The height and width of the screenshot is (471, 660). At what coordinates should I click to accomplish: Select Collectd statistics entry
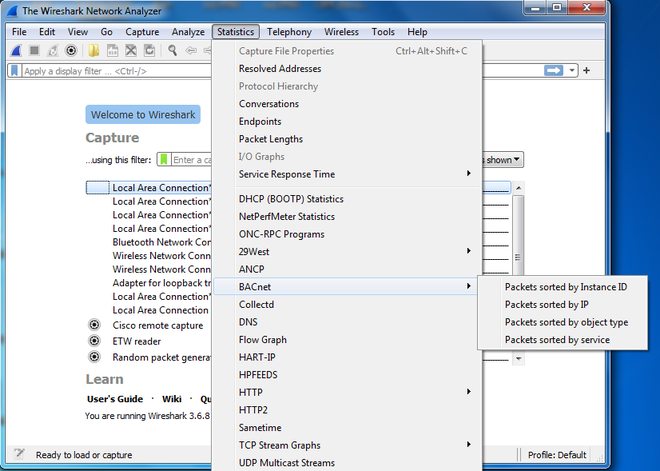[x=347, y=304]
